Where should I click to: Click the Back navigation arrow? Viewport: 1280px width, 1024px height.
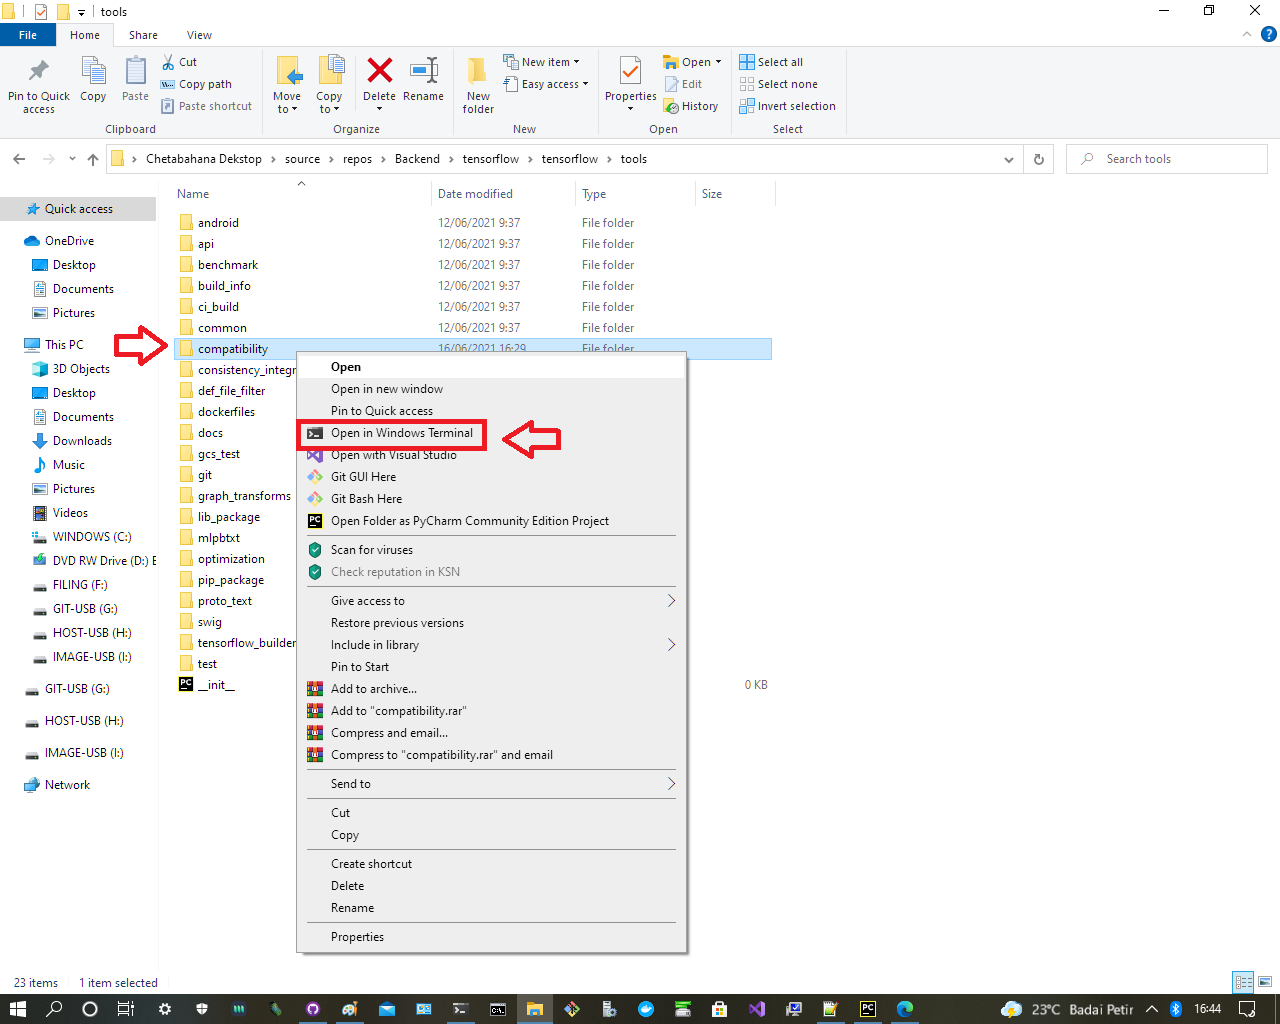click(x=19, y=159)
